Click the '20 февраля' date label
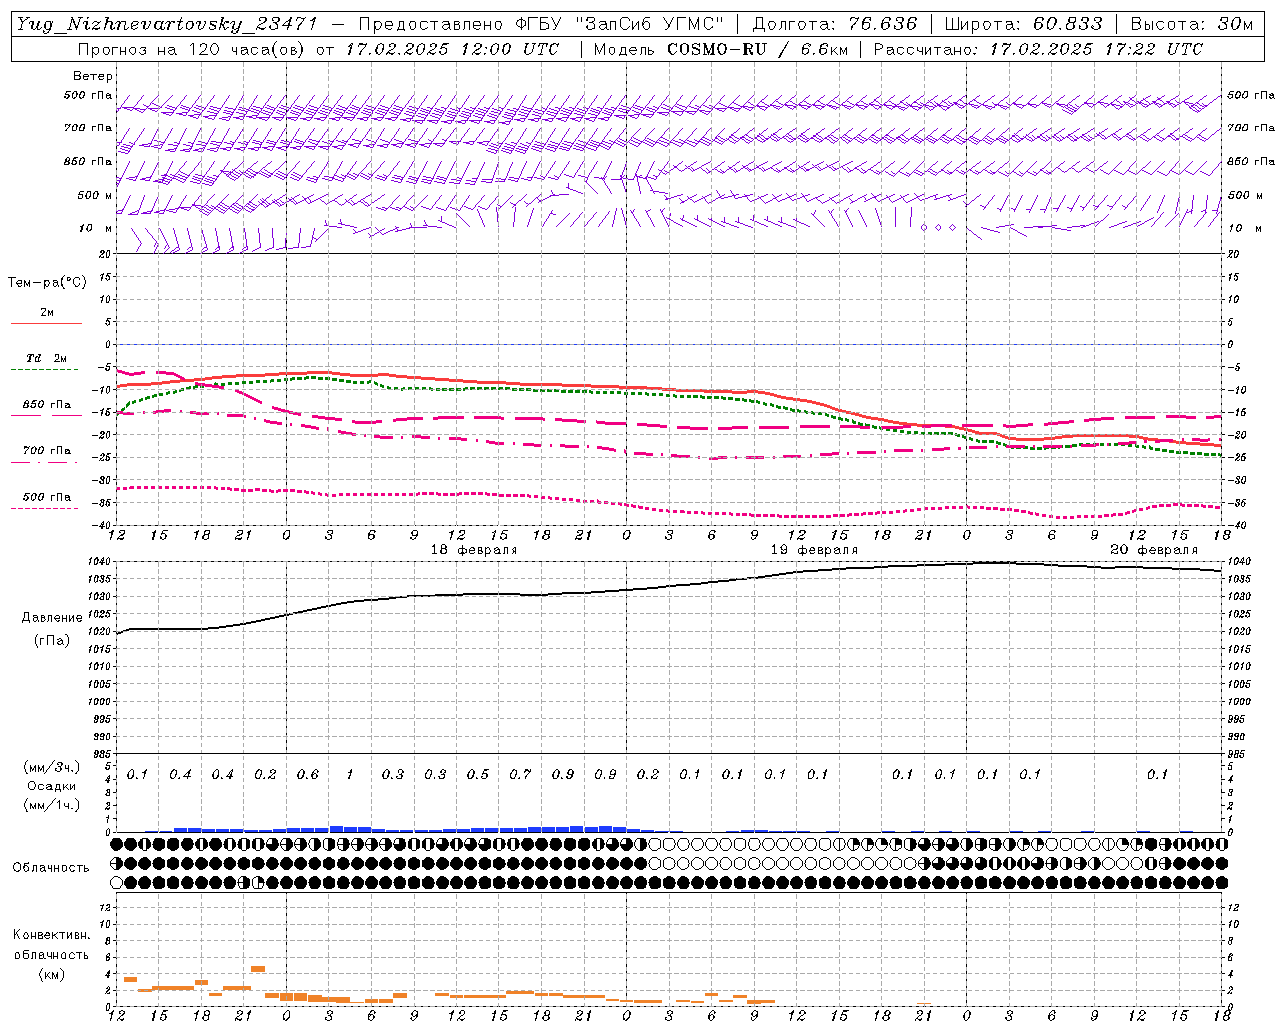 (x=1154, y=550)
